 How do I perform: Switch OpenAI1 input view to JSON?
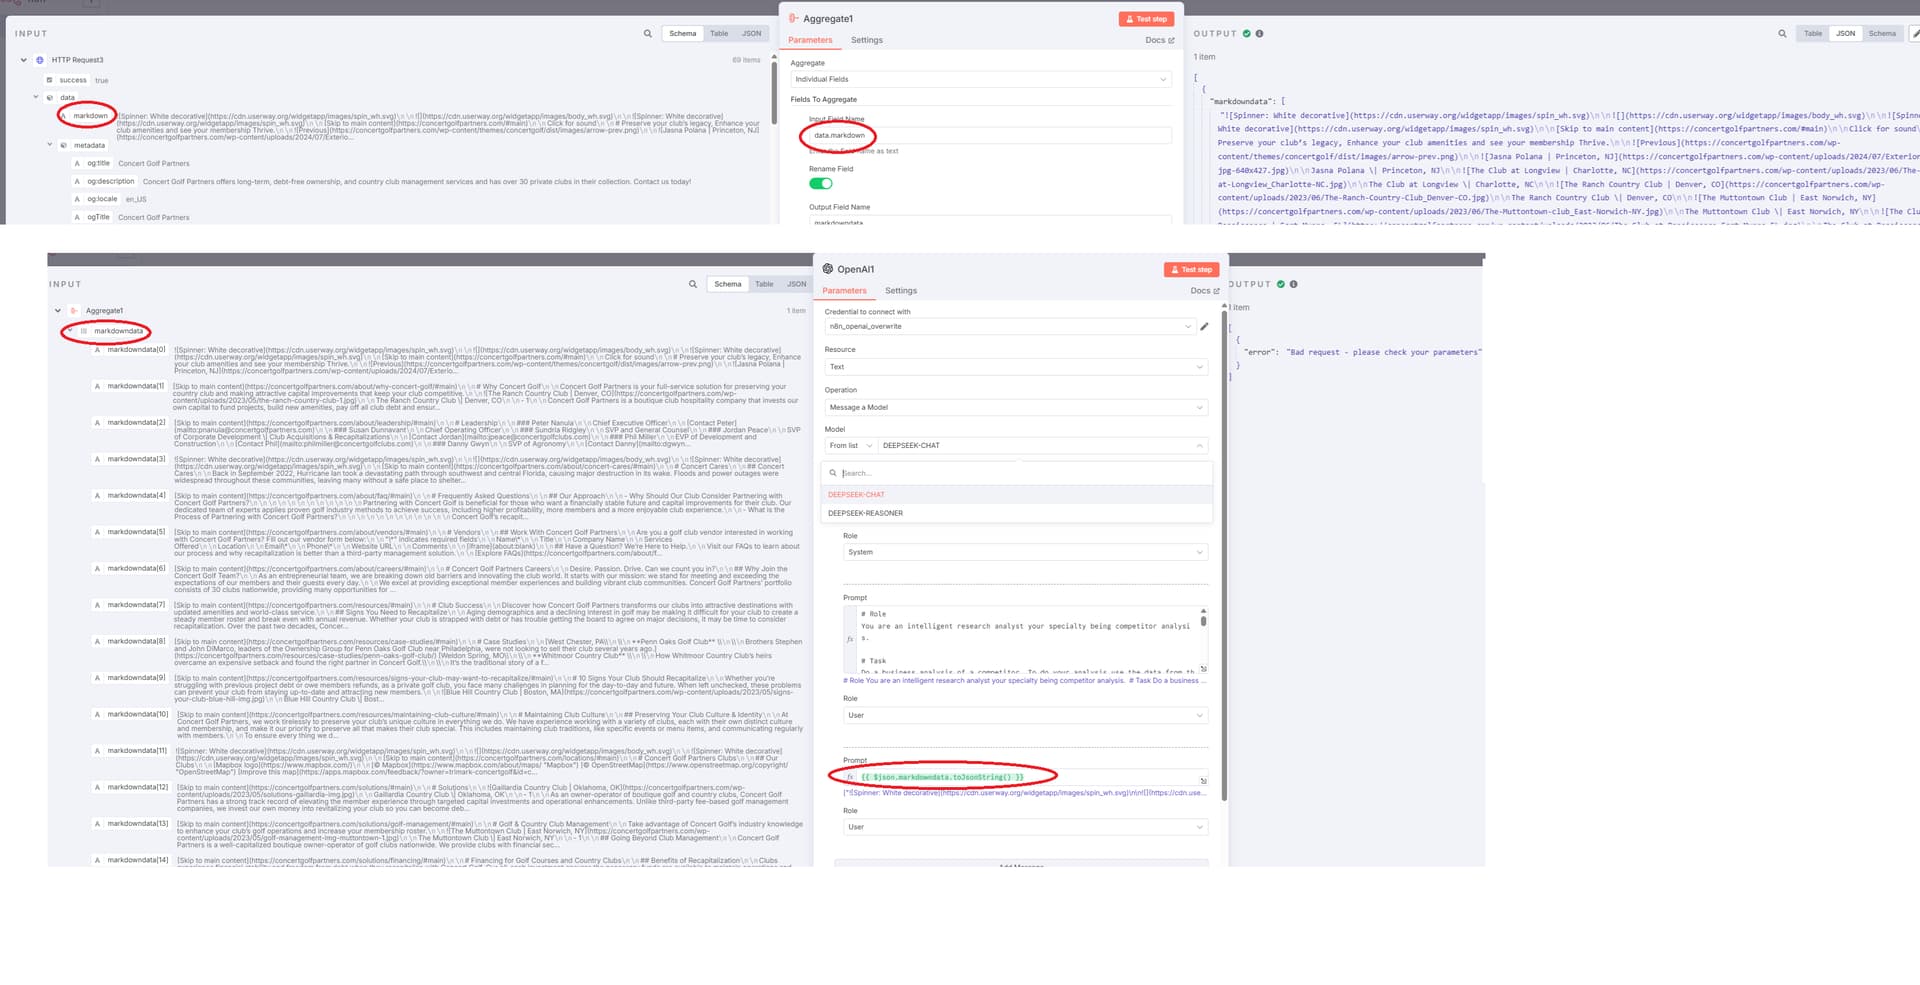point(796,284)
